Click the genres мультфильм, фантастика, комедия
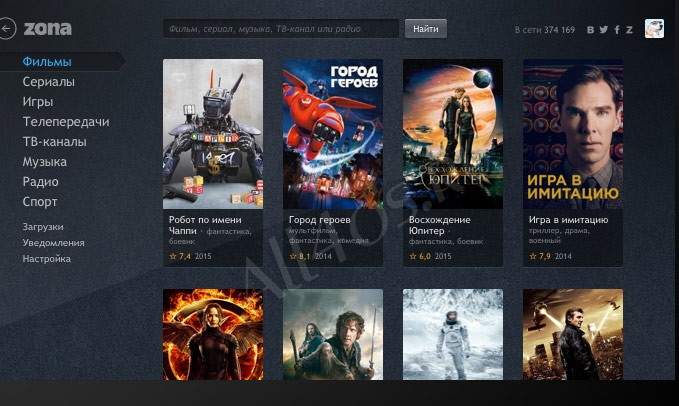This screenshot has height=406, width=679. point(329,235)
